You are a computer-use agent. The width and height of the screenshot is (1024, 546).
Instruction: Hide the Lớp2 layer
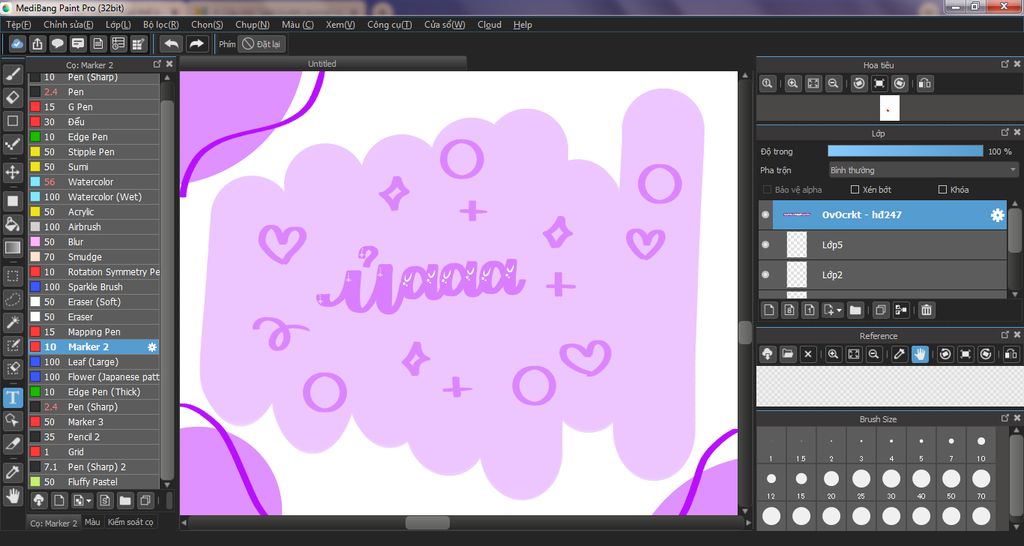(765, 275)
